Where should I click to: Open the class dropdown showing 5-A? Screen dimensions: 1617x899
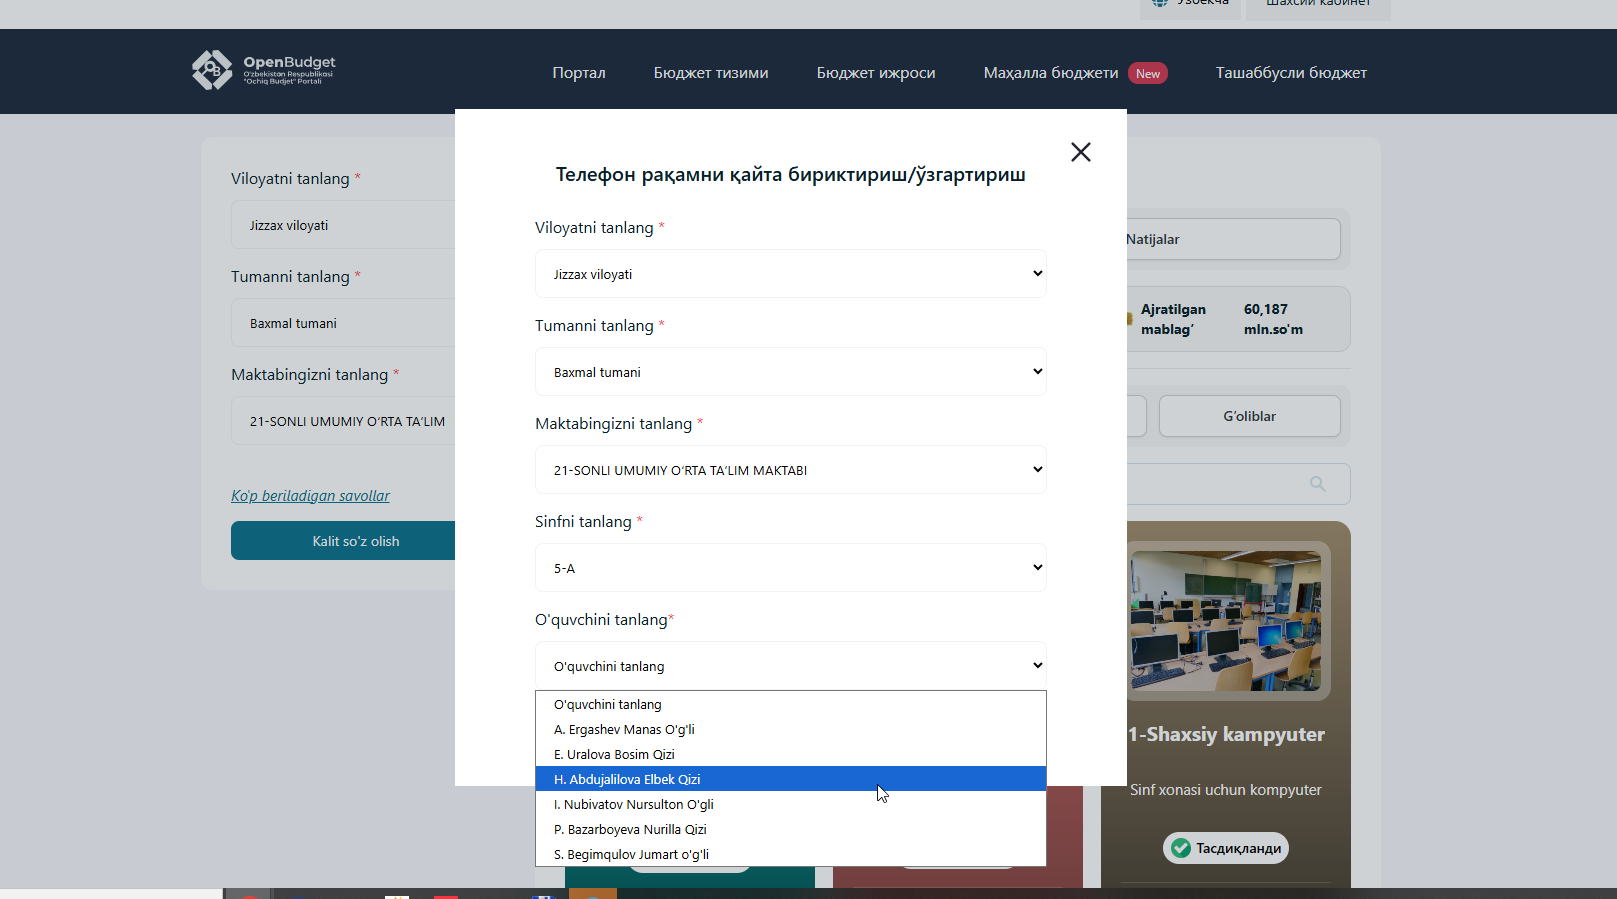pyautogui.click(x=791, y=568)
